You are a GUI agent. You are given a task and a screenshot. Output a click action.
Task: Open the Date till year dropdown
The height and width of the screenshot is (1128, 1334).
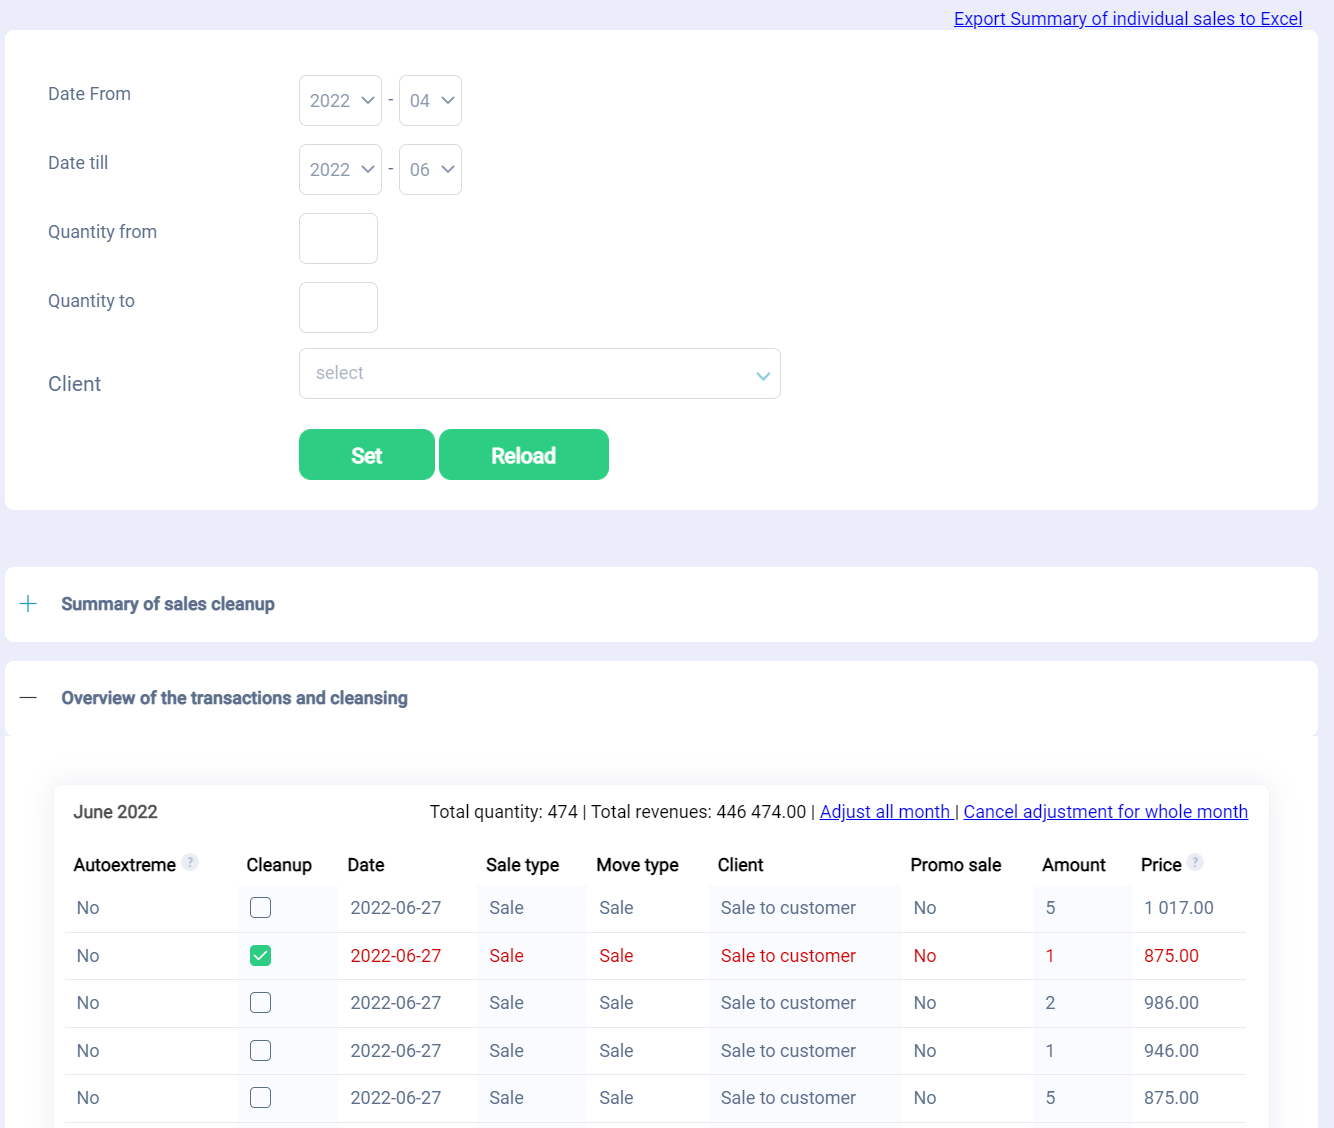(x=340, y=170)
